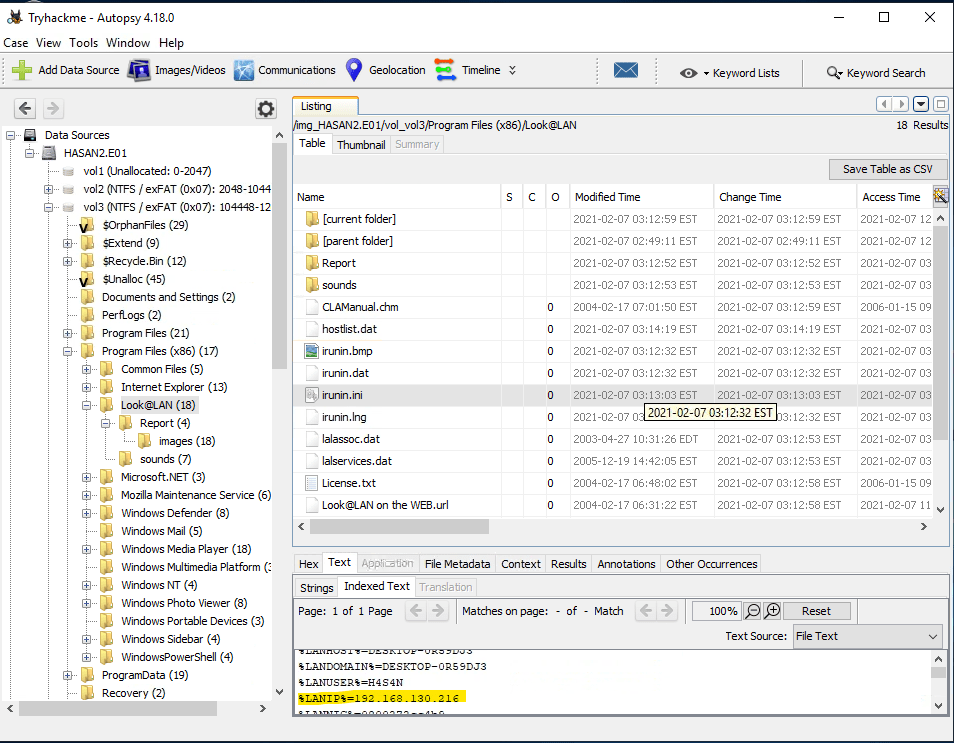Expand the Windows Defender folder node

pyautogui.click(x=87, y=513)
